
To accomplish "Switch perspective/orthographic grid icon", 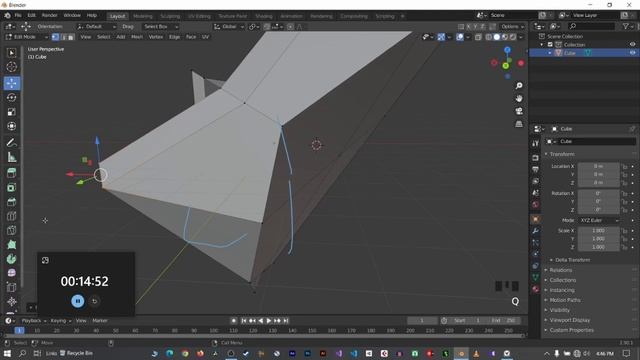I will (x=519, y=124).
